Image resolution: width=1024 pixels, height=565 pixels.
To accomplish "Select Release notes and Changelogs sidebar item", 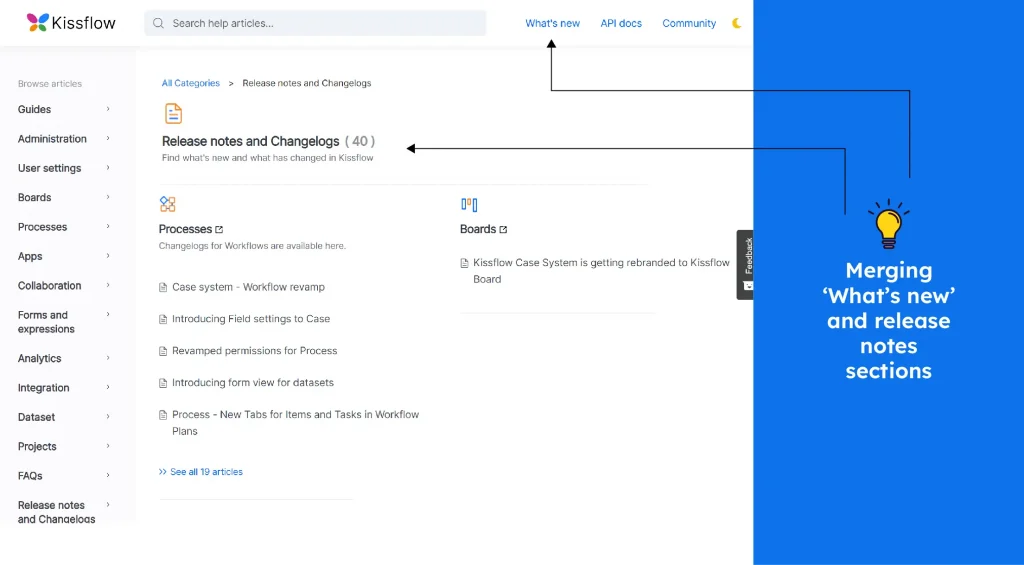I will click(57, 512).
